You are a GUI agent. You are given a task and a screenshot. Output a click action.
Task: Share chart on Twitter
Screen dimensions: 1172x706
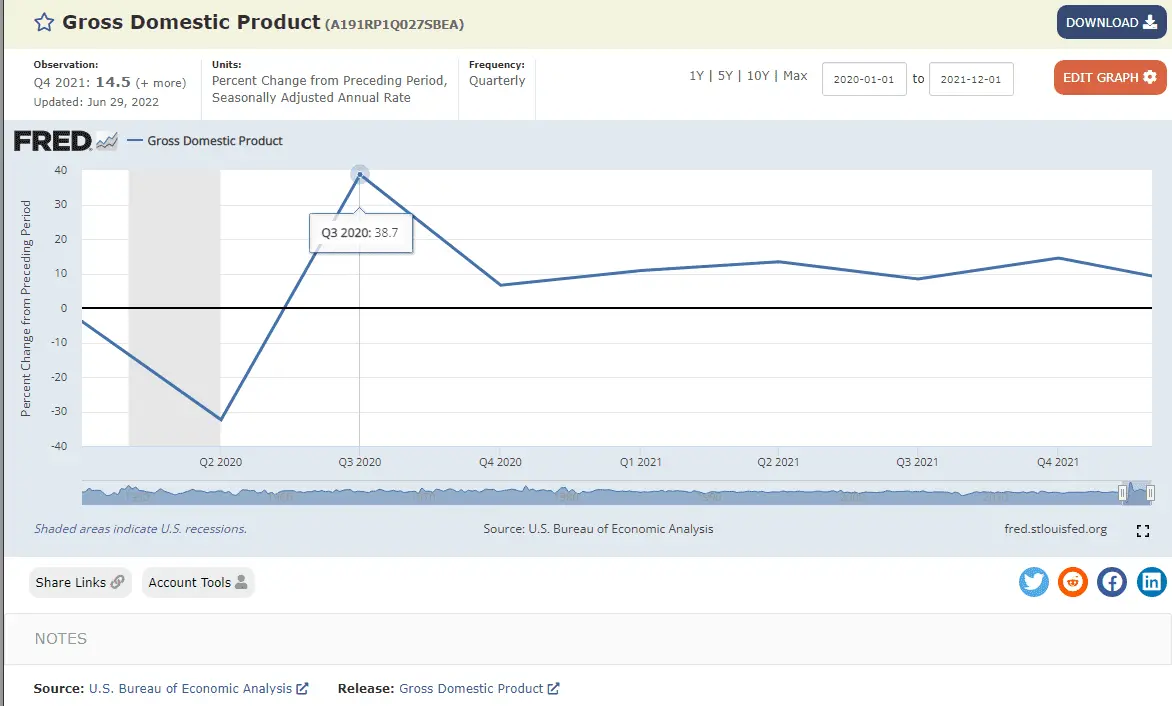point(1034,582)
